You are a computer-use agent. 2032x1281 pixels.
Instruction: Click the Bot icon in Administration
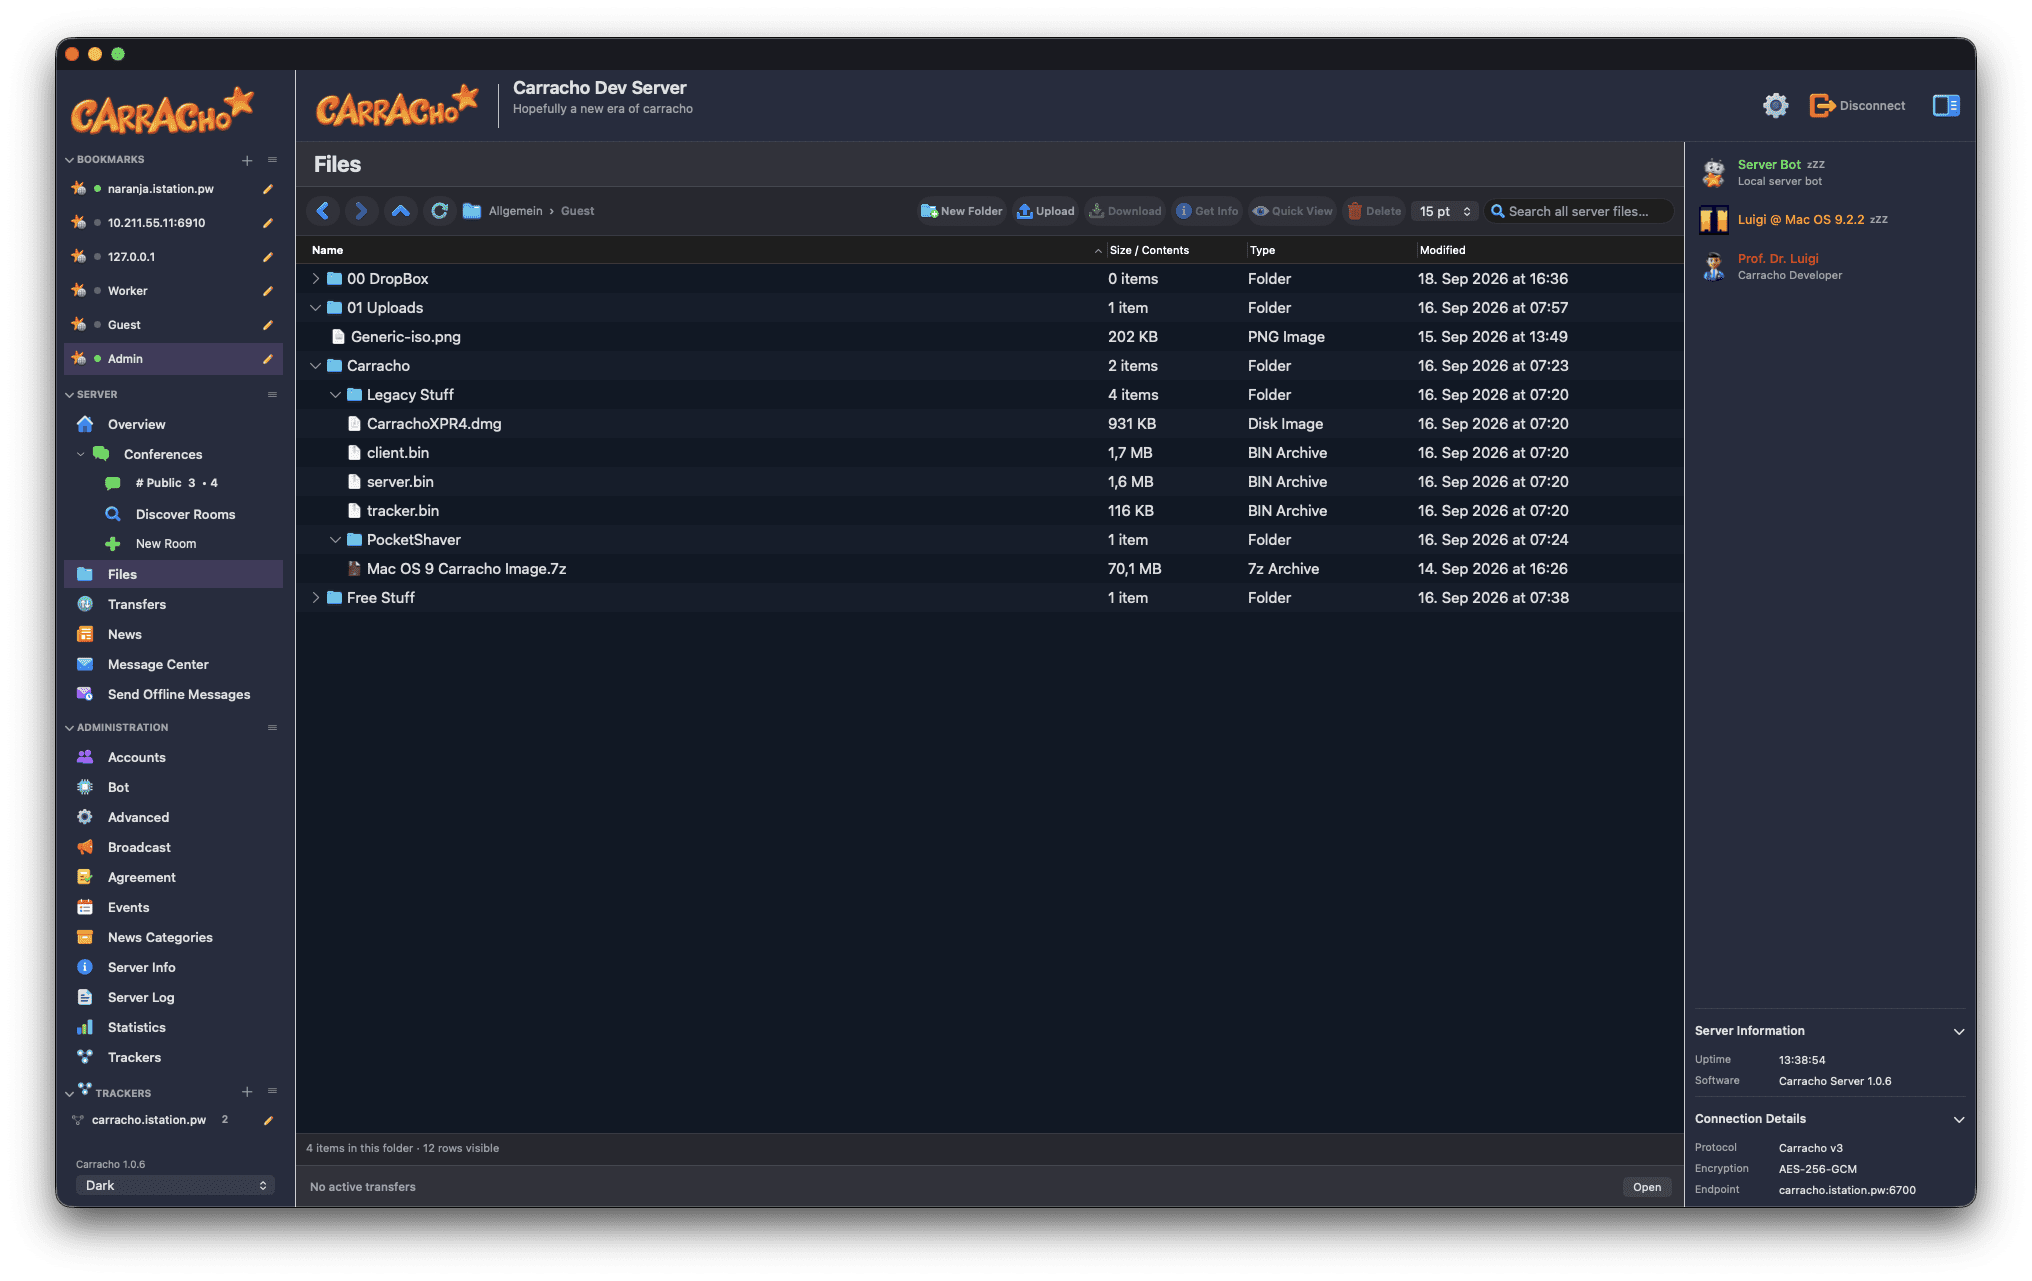[x=85, y=787]
